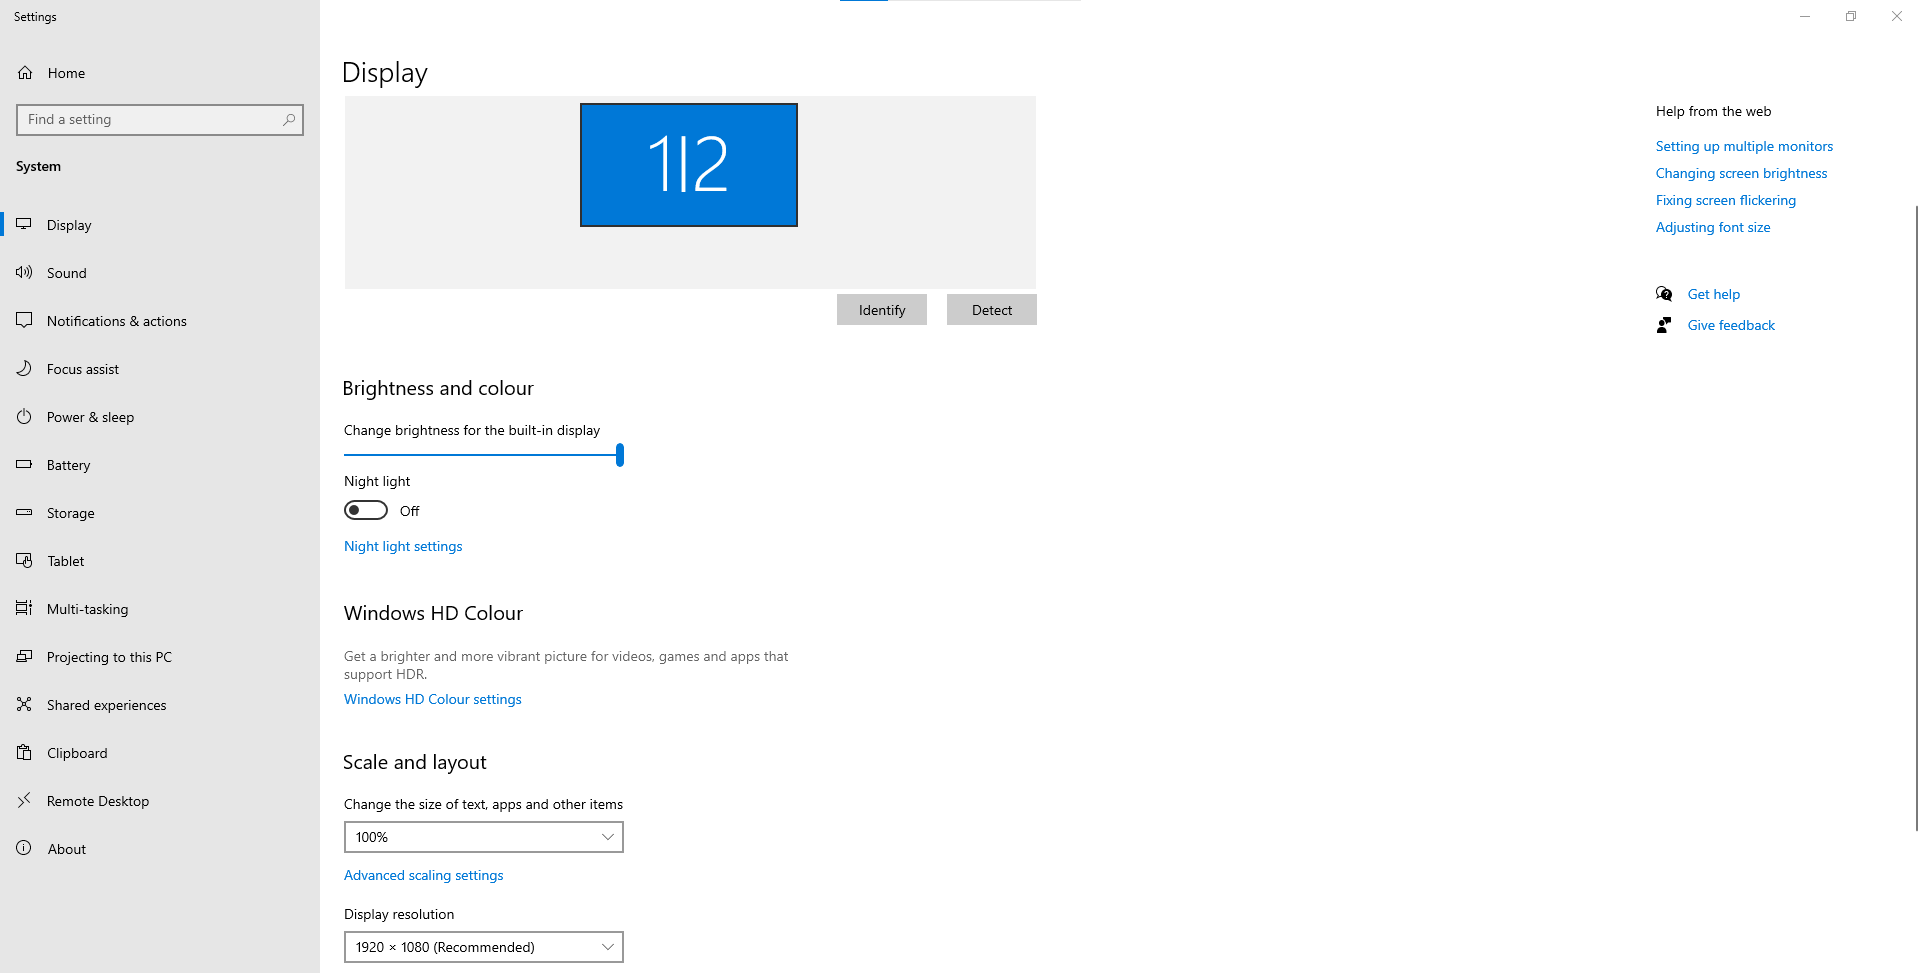Open Fixing screen flickering link
The image size is (1920, 973).
click(1726, 200)
